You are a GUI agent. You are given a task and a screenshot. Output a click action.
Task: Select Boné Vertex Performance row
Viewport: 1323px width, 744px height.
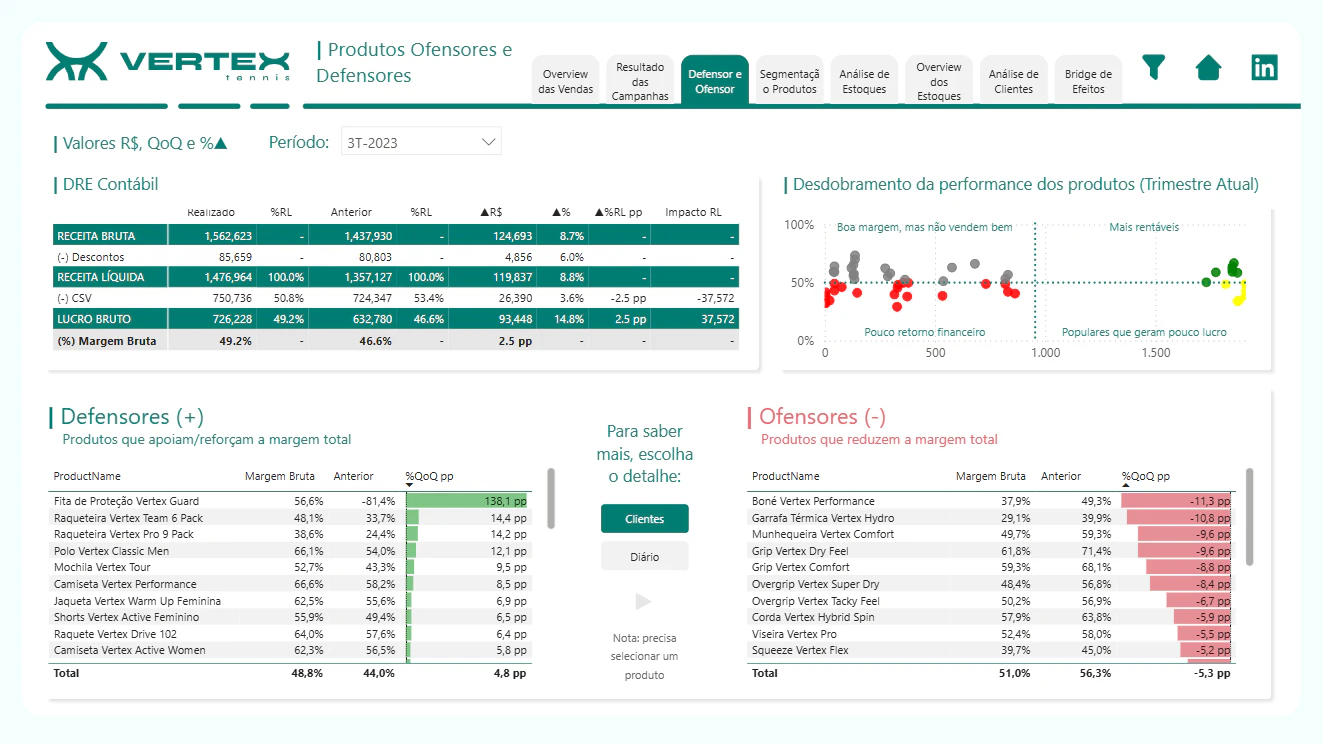point(991,501)
